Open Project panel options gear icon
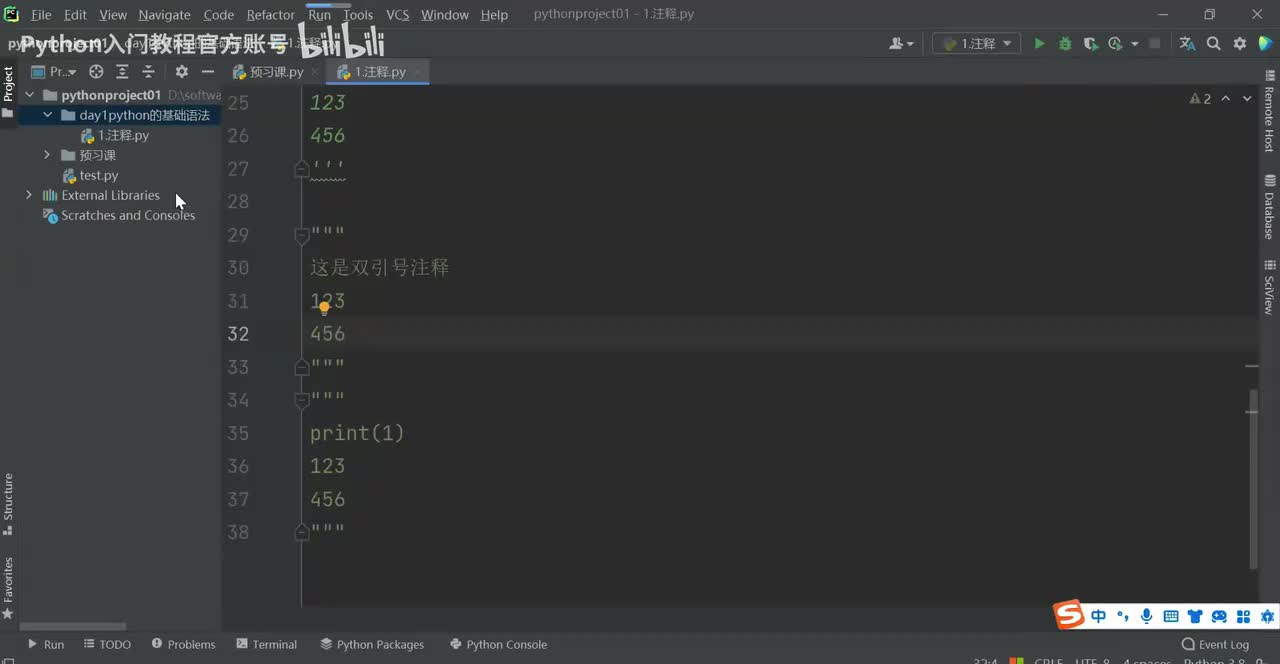 coord(181,72)
